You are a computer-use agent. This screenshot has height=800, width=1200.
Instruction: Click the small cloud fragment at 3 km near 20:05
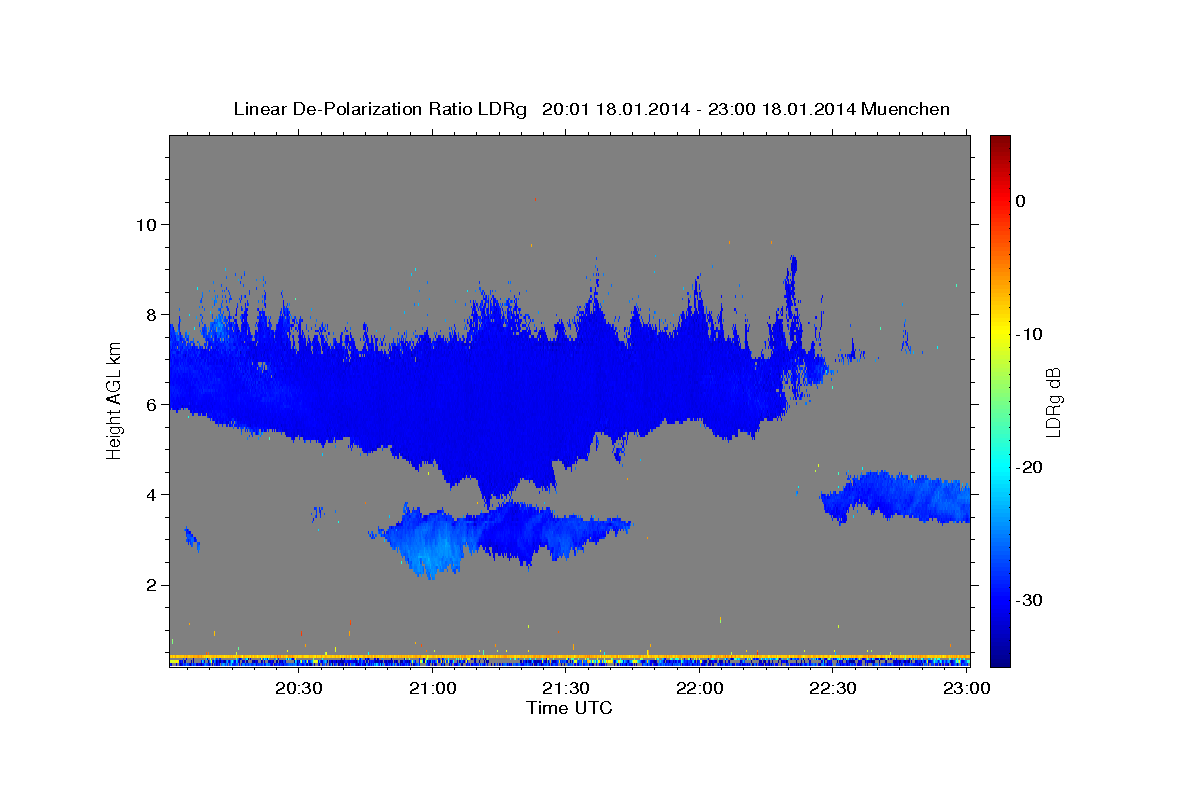click(192, 540)
